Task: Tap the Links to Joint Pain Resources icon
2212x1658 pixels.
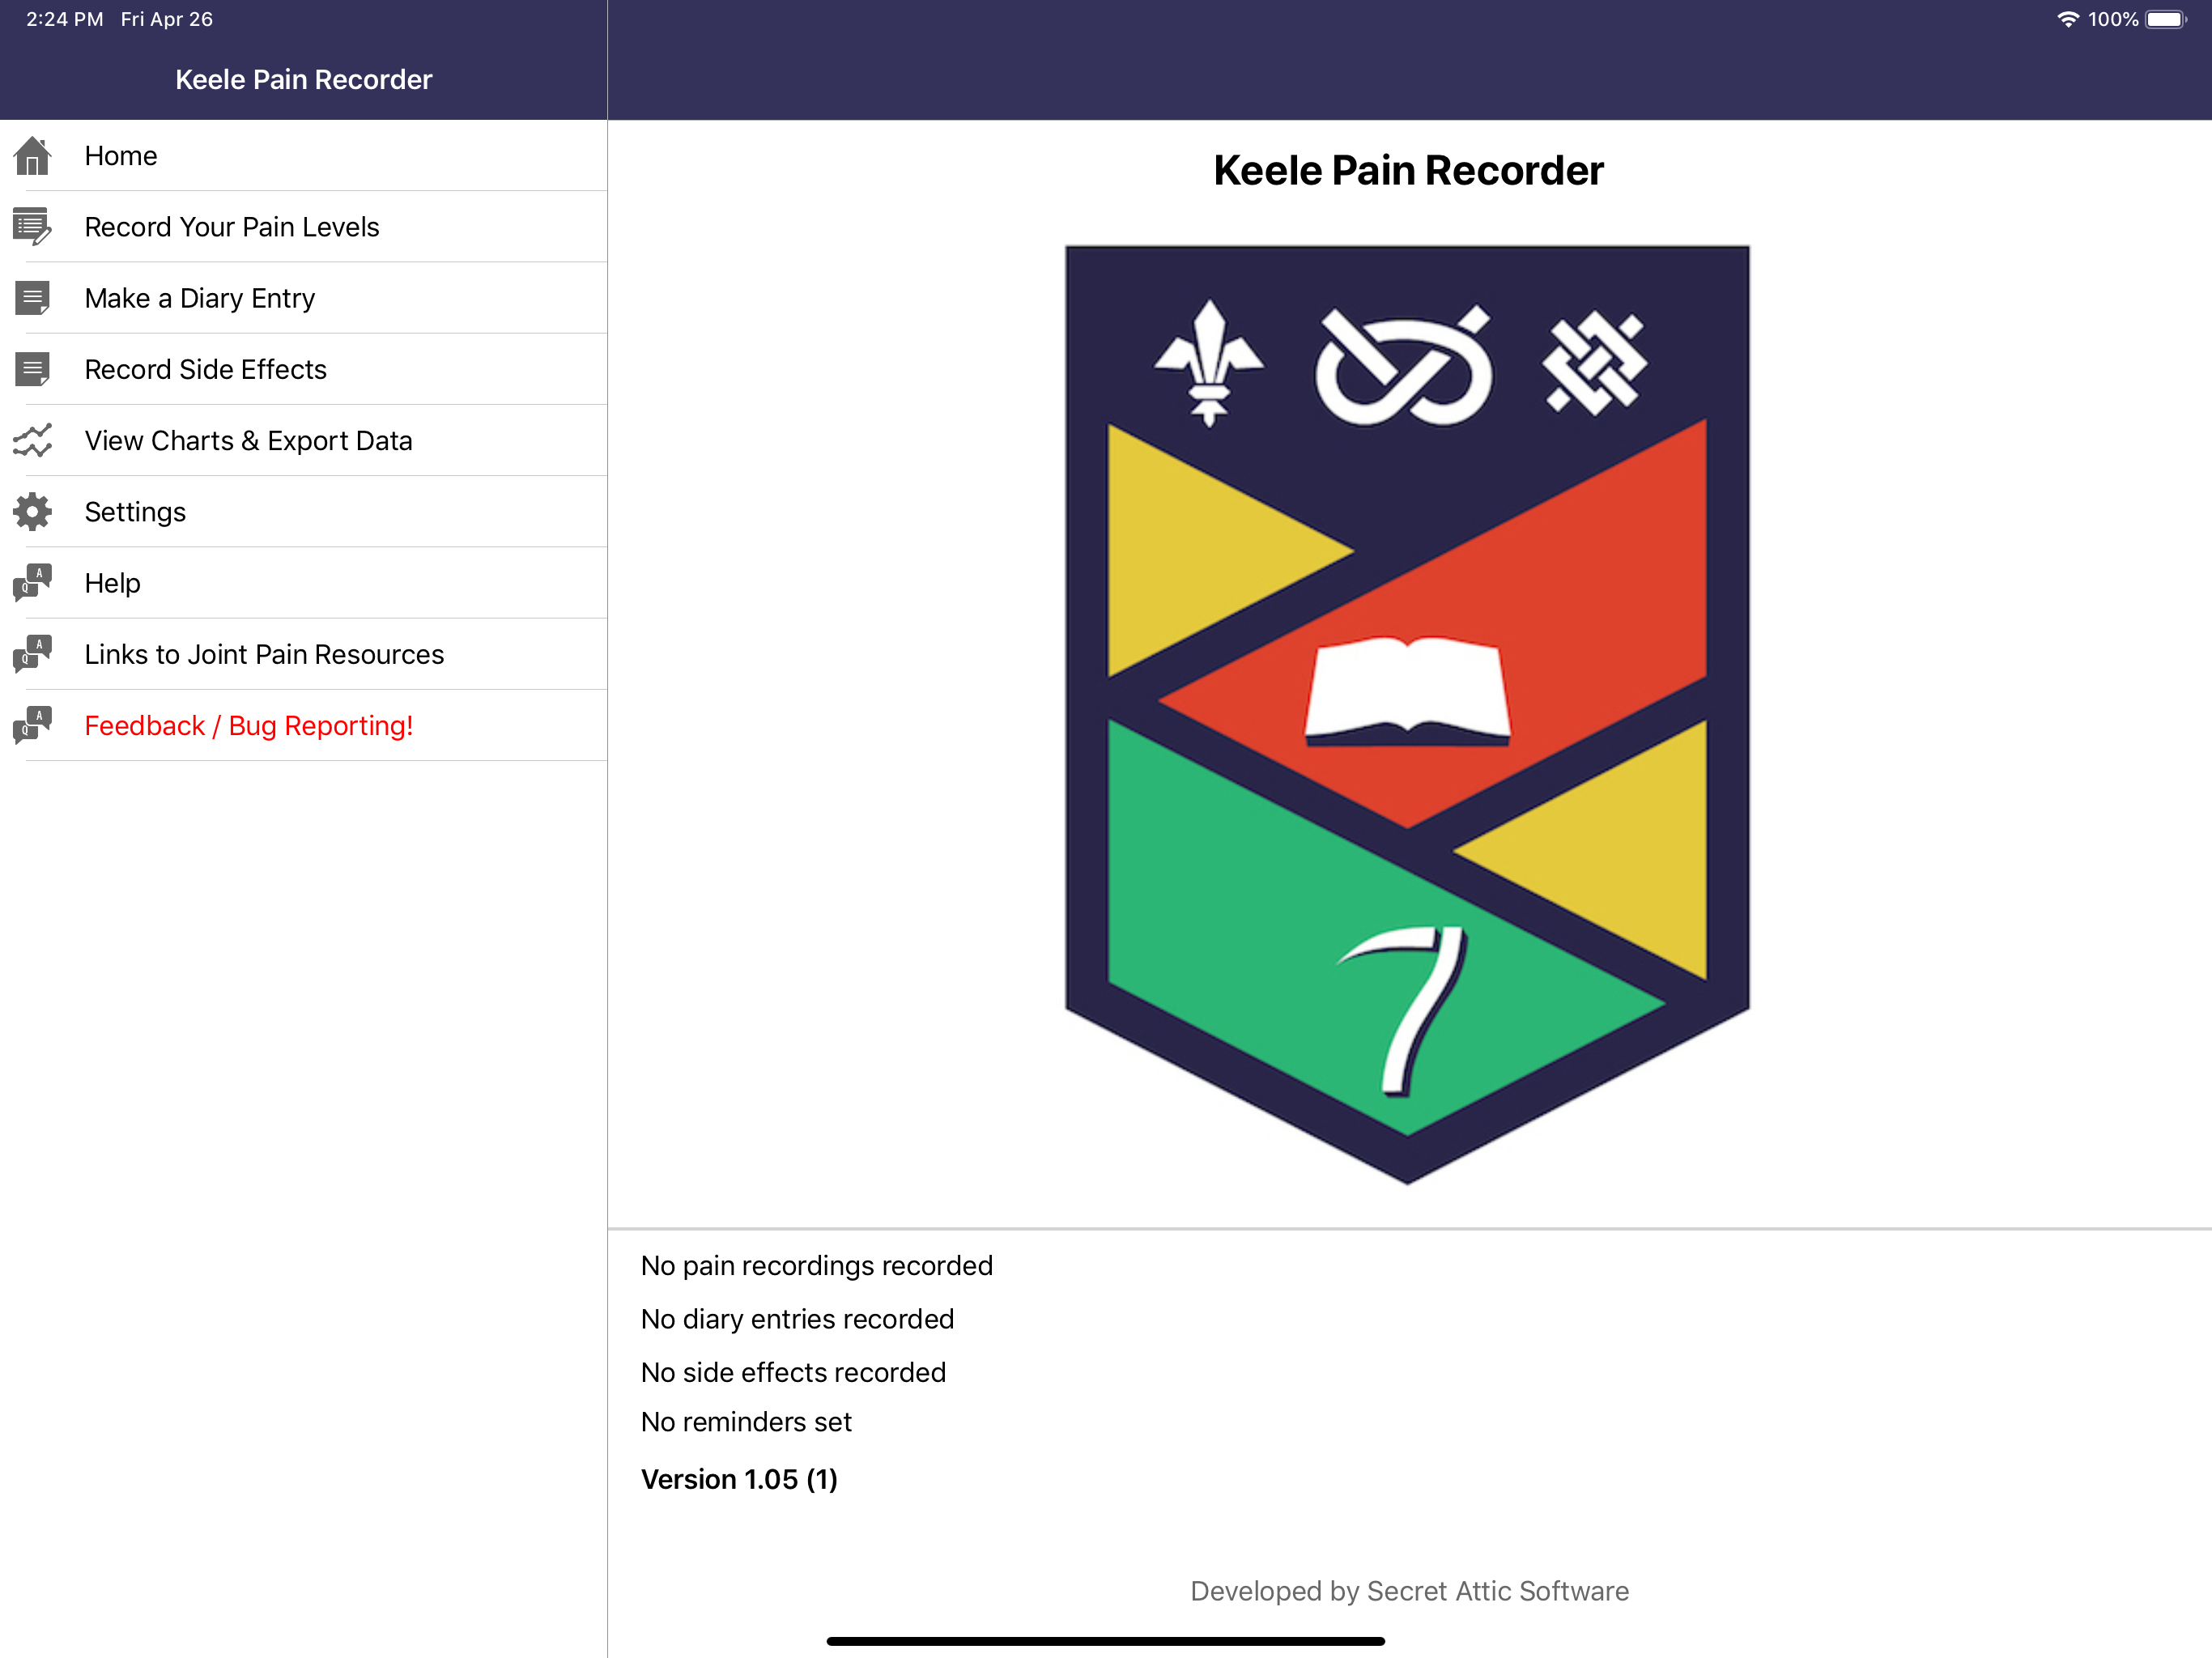Action: (x=32, y=653)
